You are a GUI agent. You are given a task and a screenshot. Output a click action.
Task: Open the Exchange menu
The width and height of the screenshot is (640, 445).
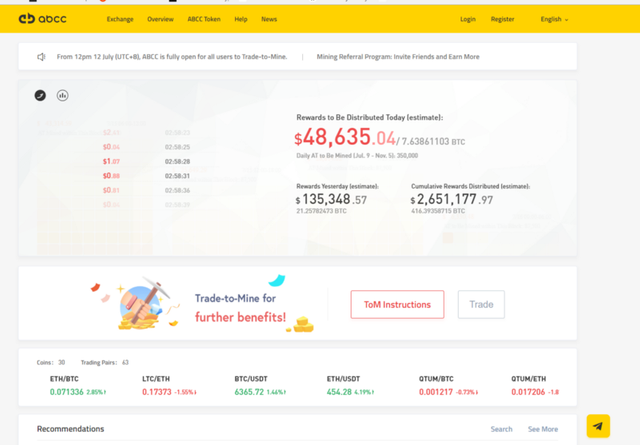coord(120,19)
